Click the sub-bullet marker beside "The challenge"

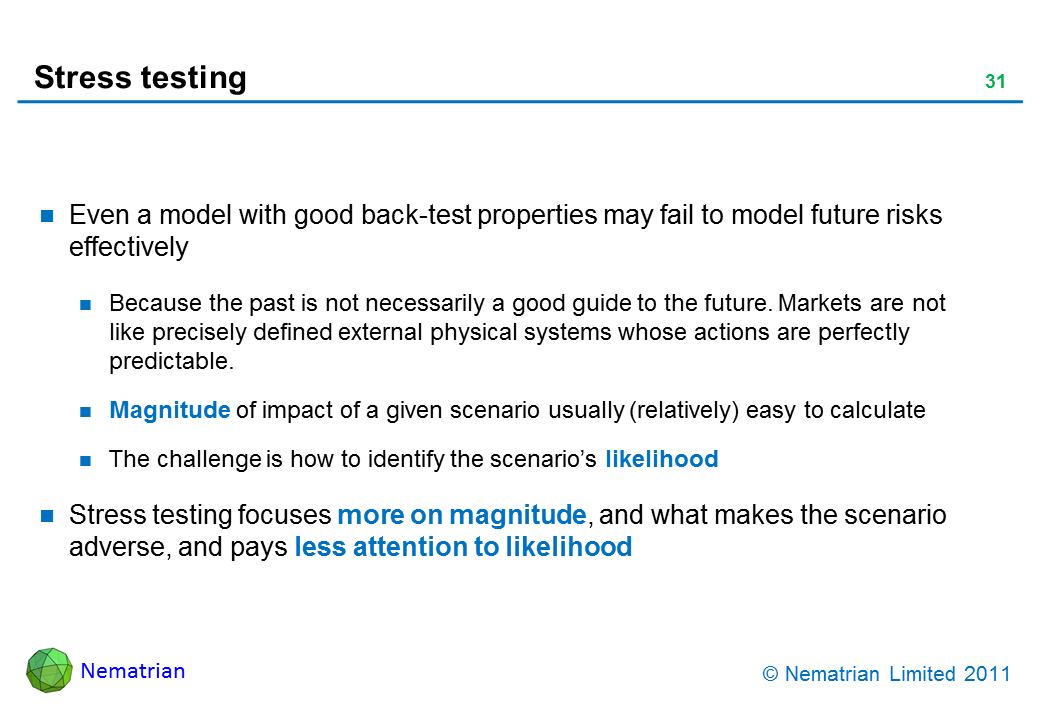(86, 460)
